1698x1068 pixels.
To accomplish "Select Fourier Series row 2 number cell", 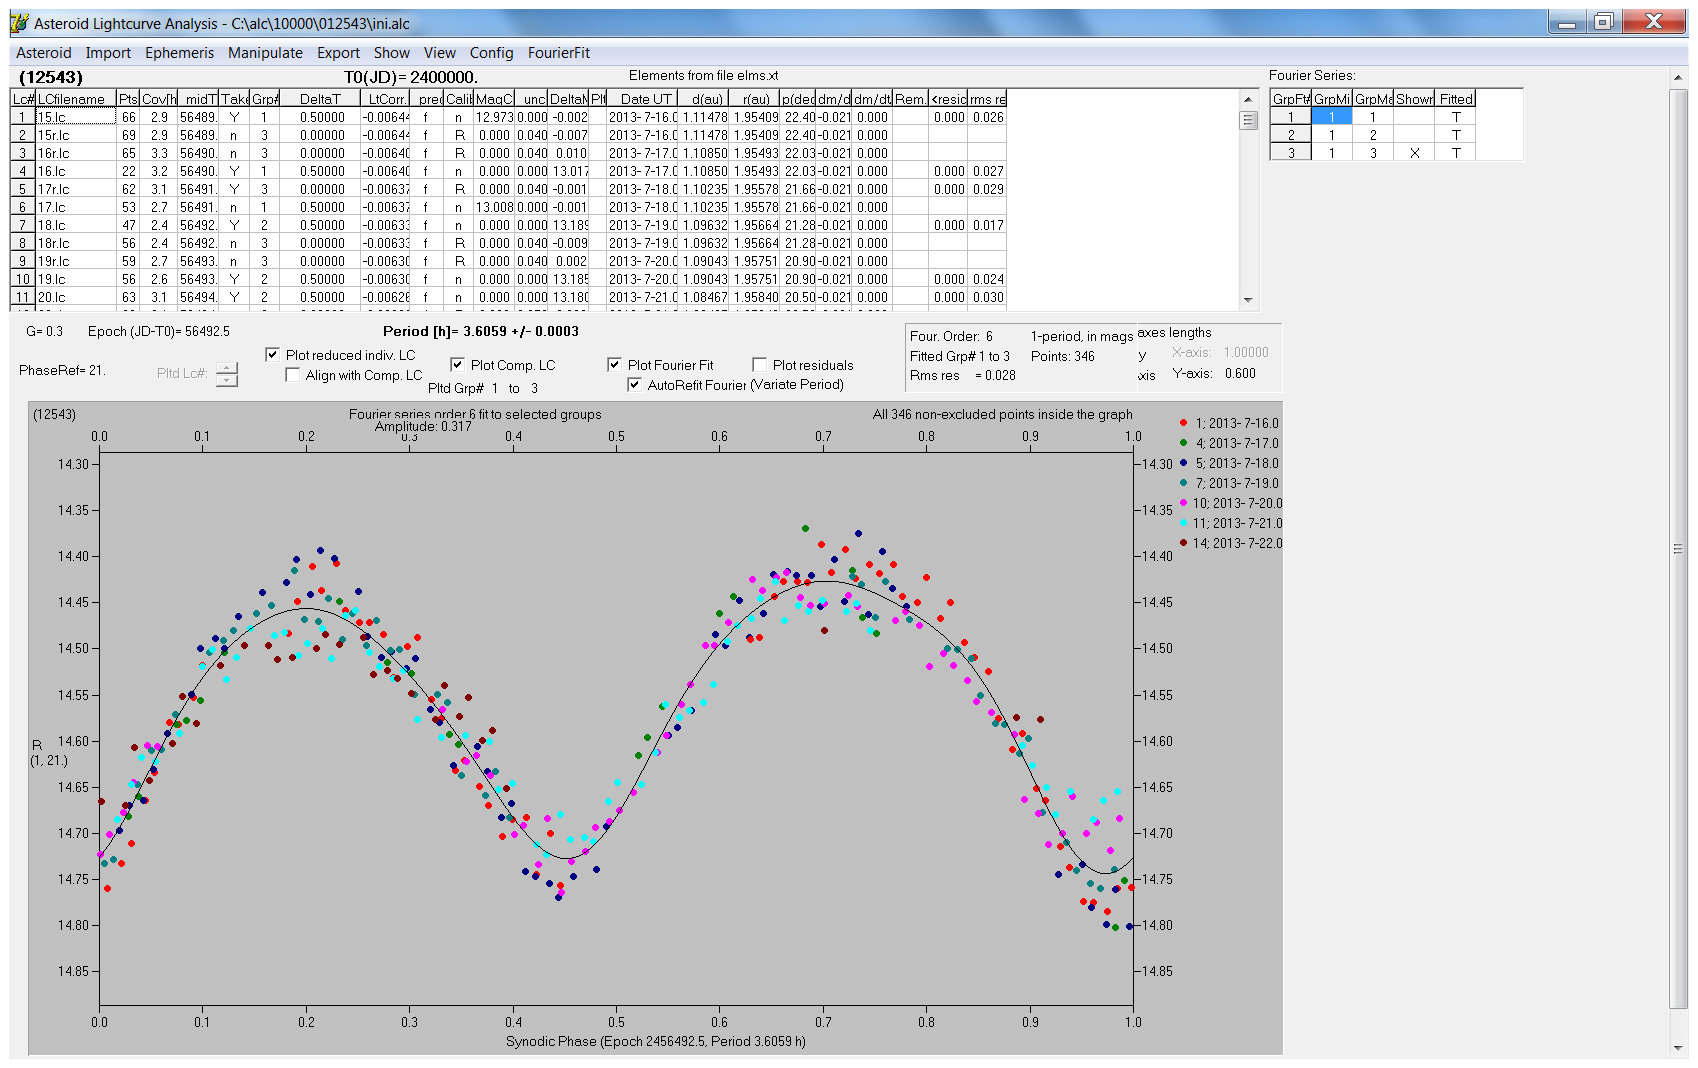I will tap(1290, 135).
